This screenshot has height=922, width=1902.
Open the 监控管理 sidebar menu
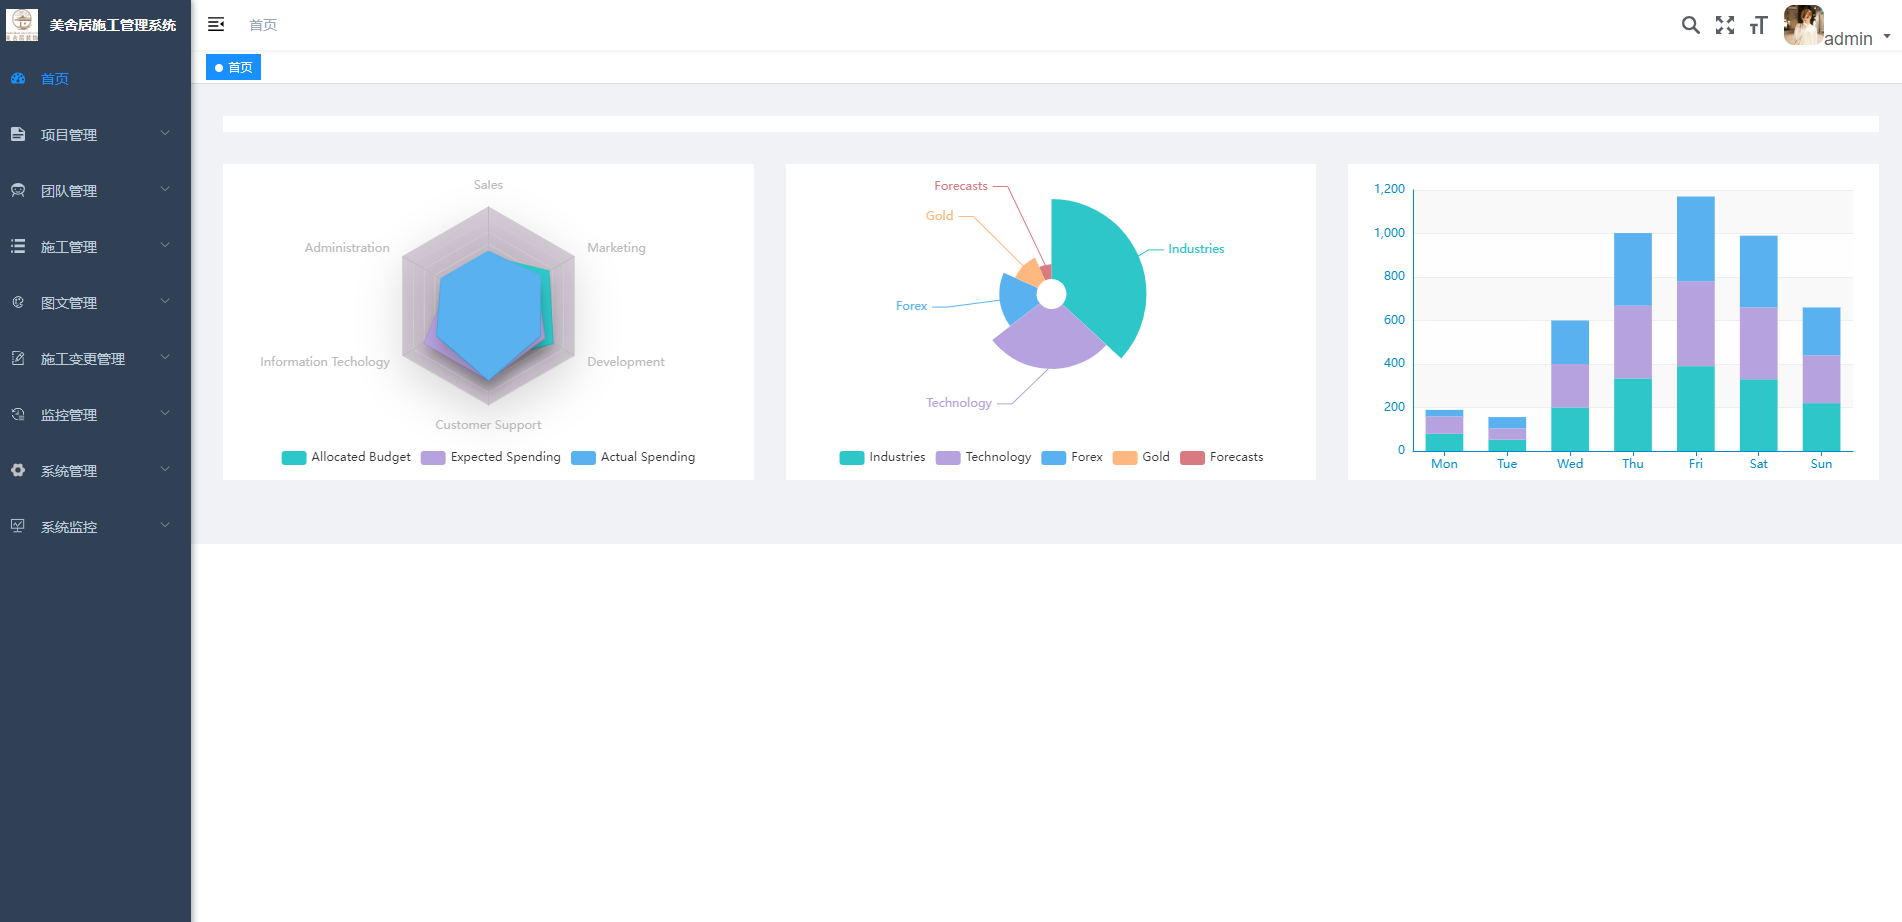click(95, 415)
